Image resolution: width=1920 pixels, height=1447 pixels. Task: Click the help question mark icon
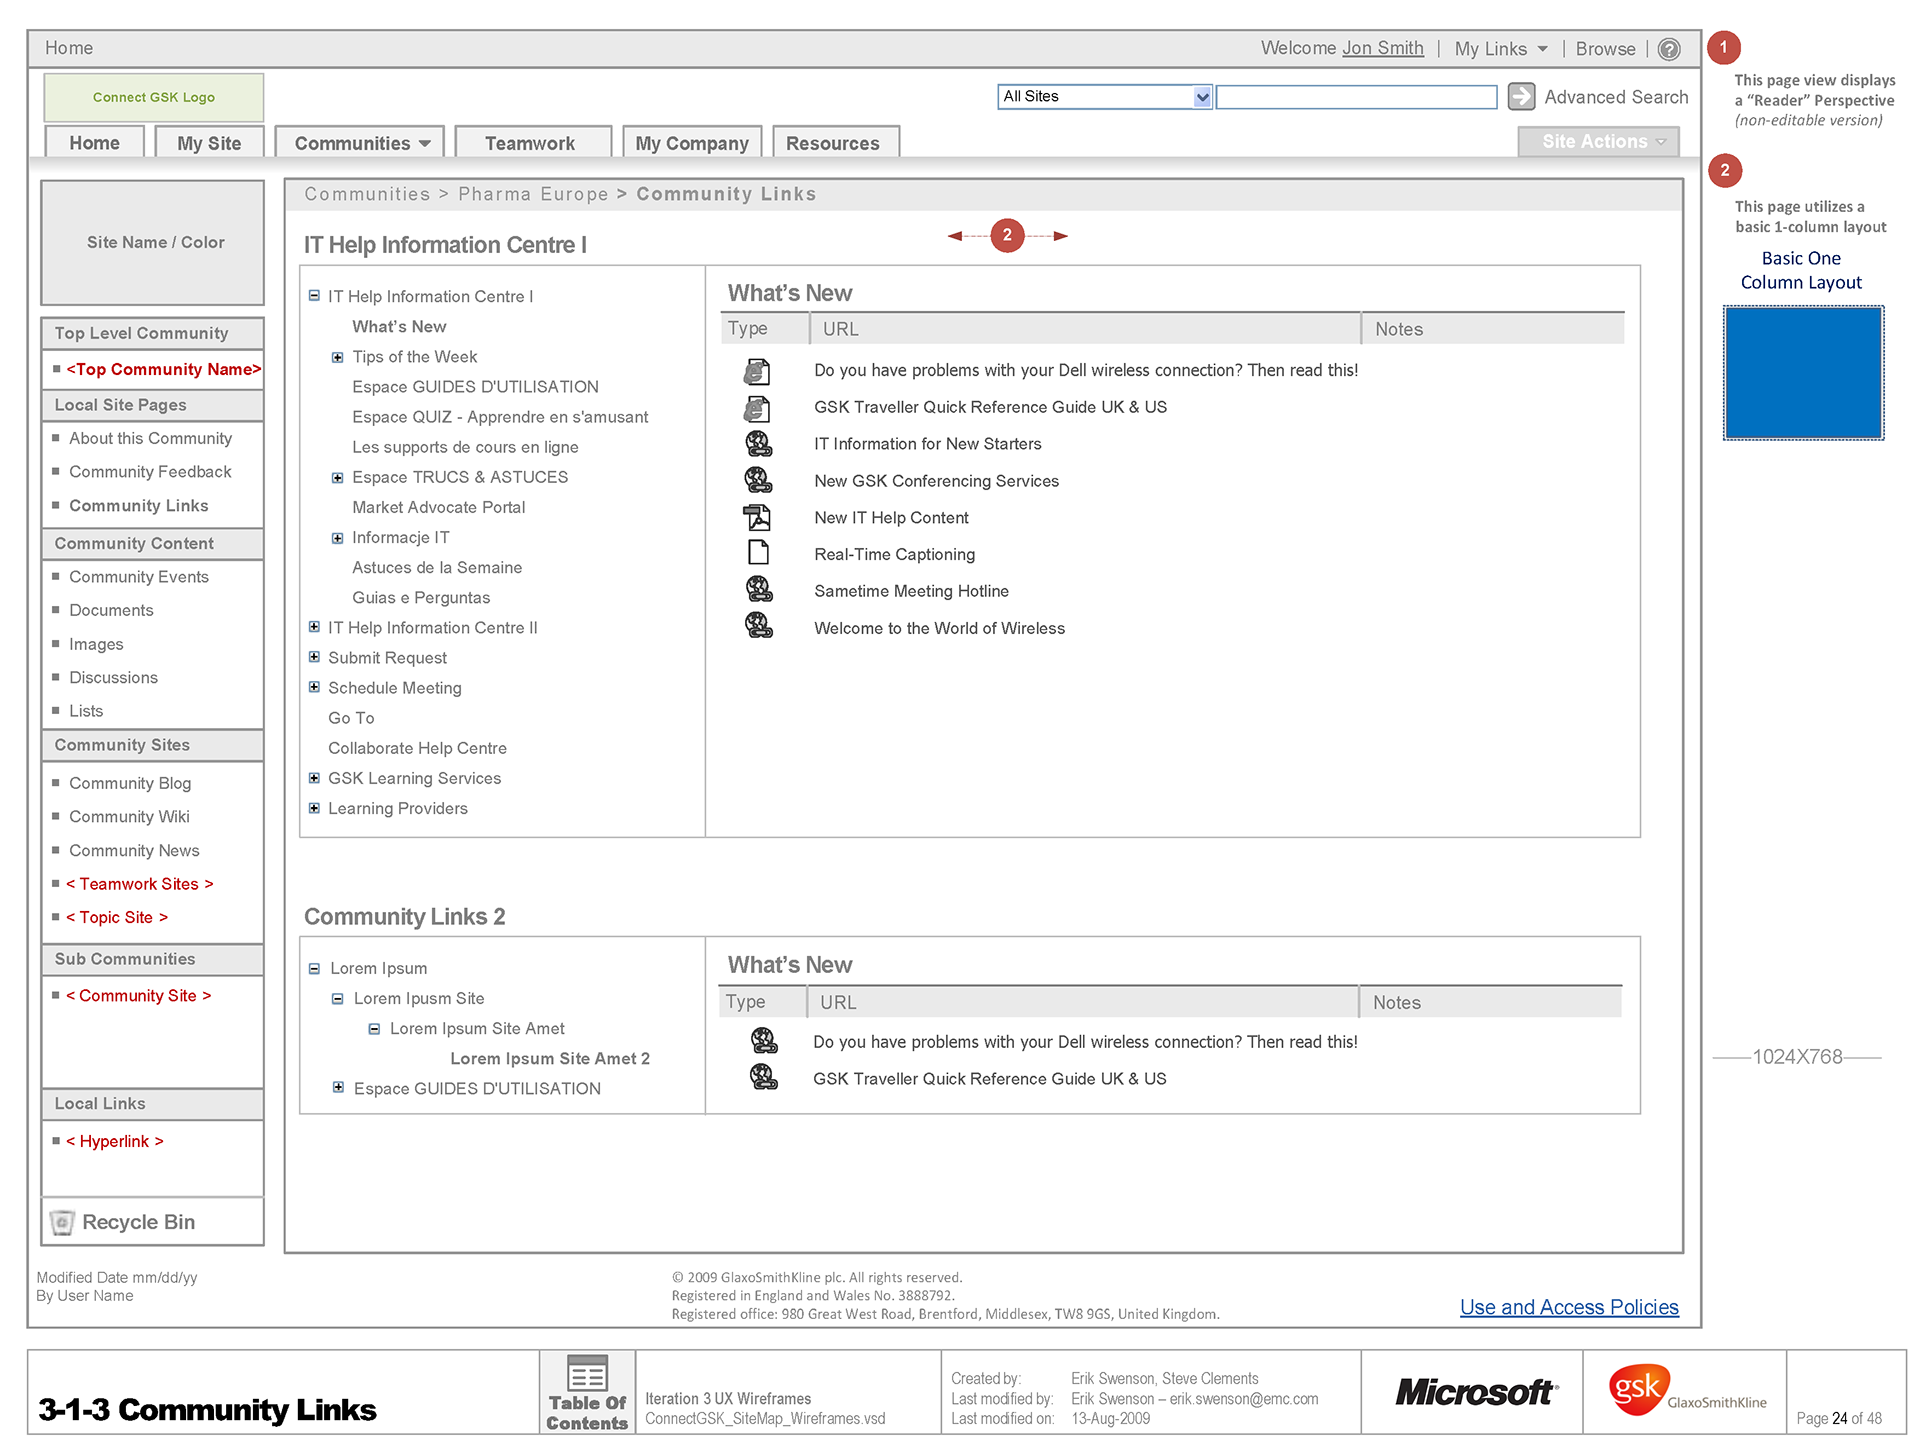pyautogui.click(x=1668, y=49)
